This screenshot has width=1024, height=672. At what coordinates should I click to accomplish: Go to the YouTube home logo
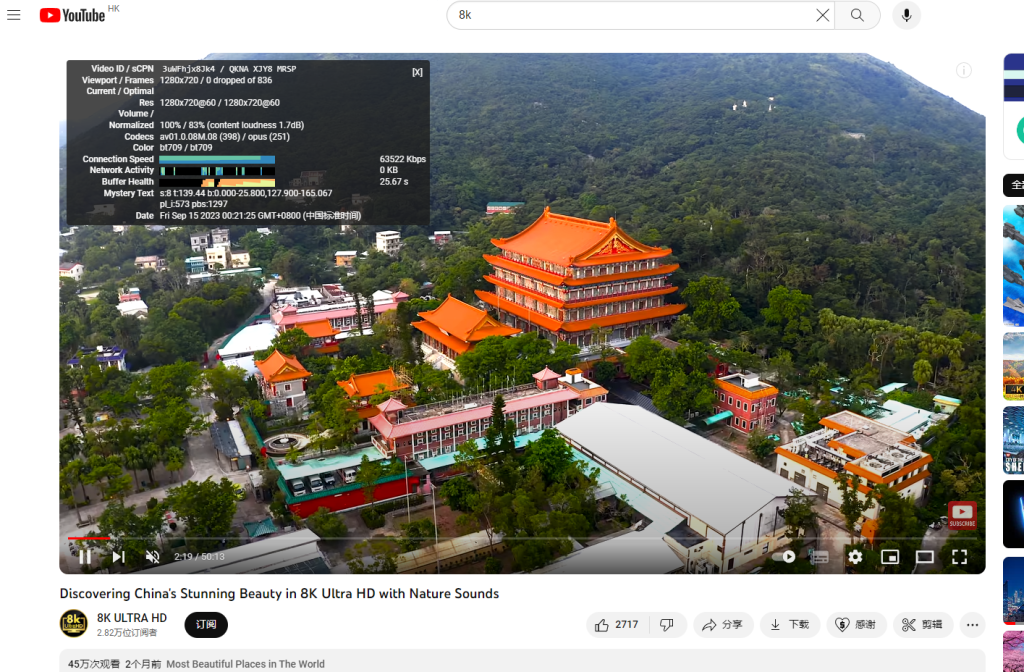pyautogui.click(x=73, y=15)
